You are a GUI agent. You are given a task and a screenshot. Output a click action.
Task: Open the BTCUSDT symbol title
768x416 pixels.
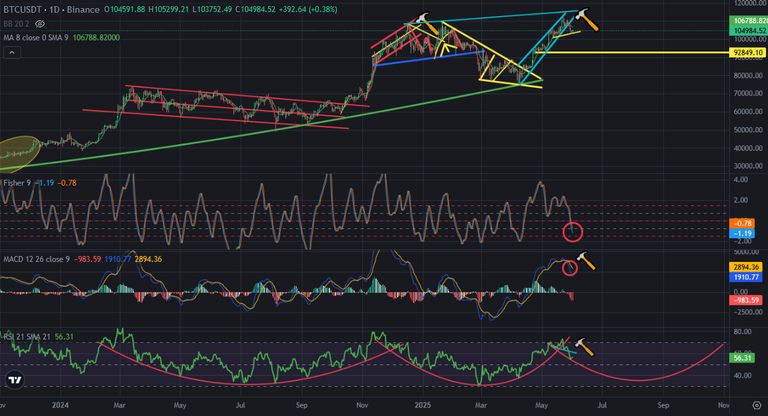click(51, 9)
